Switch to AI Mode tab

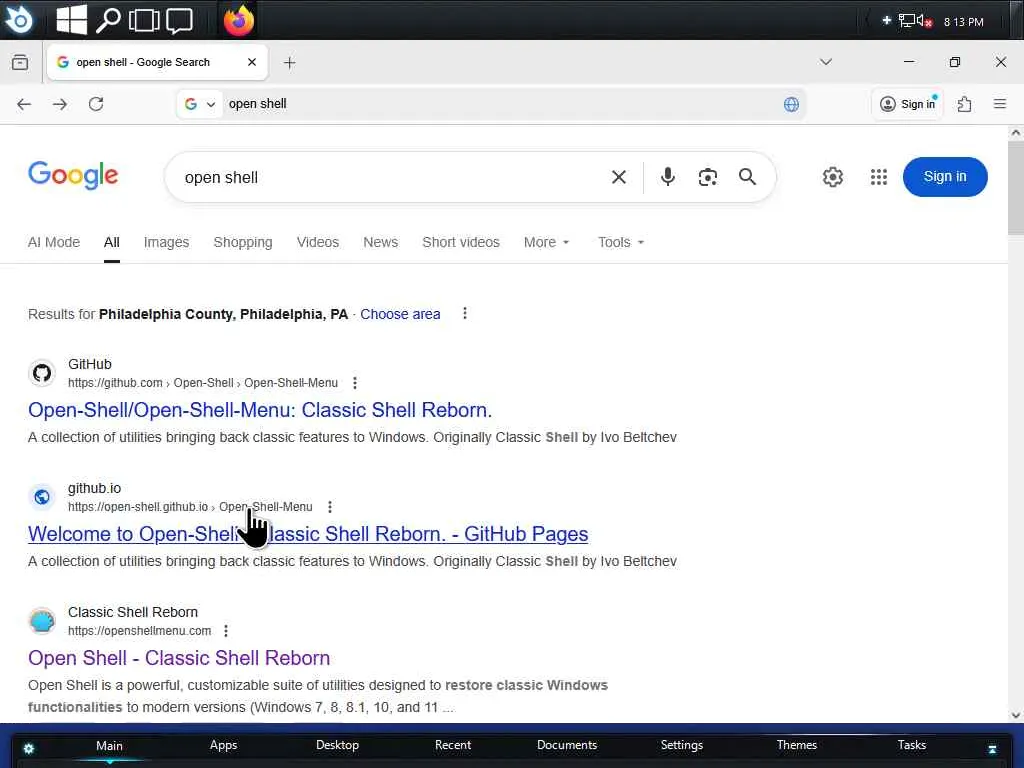click(x=54, y=242)
